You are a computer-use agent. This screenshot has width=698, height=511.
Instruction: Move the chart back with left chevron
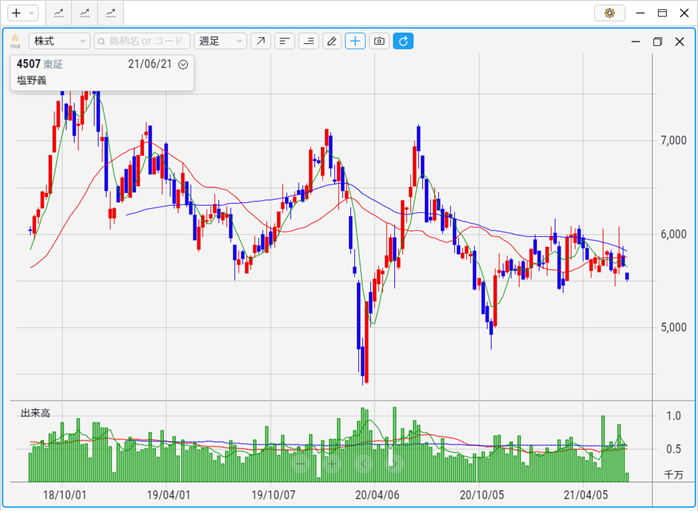pos(363,464)
